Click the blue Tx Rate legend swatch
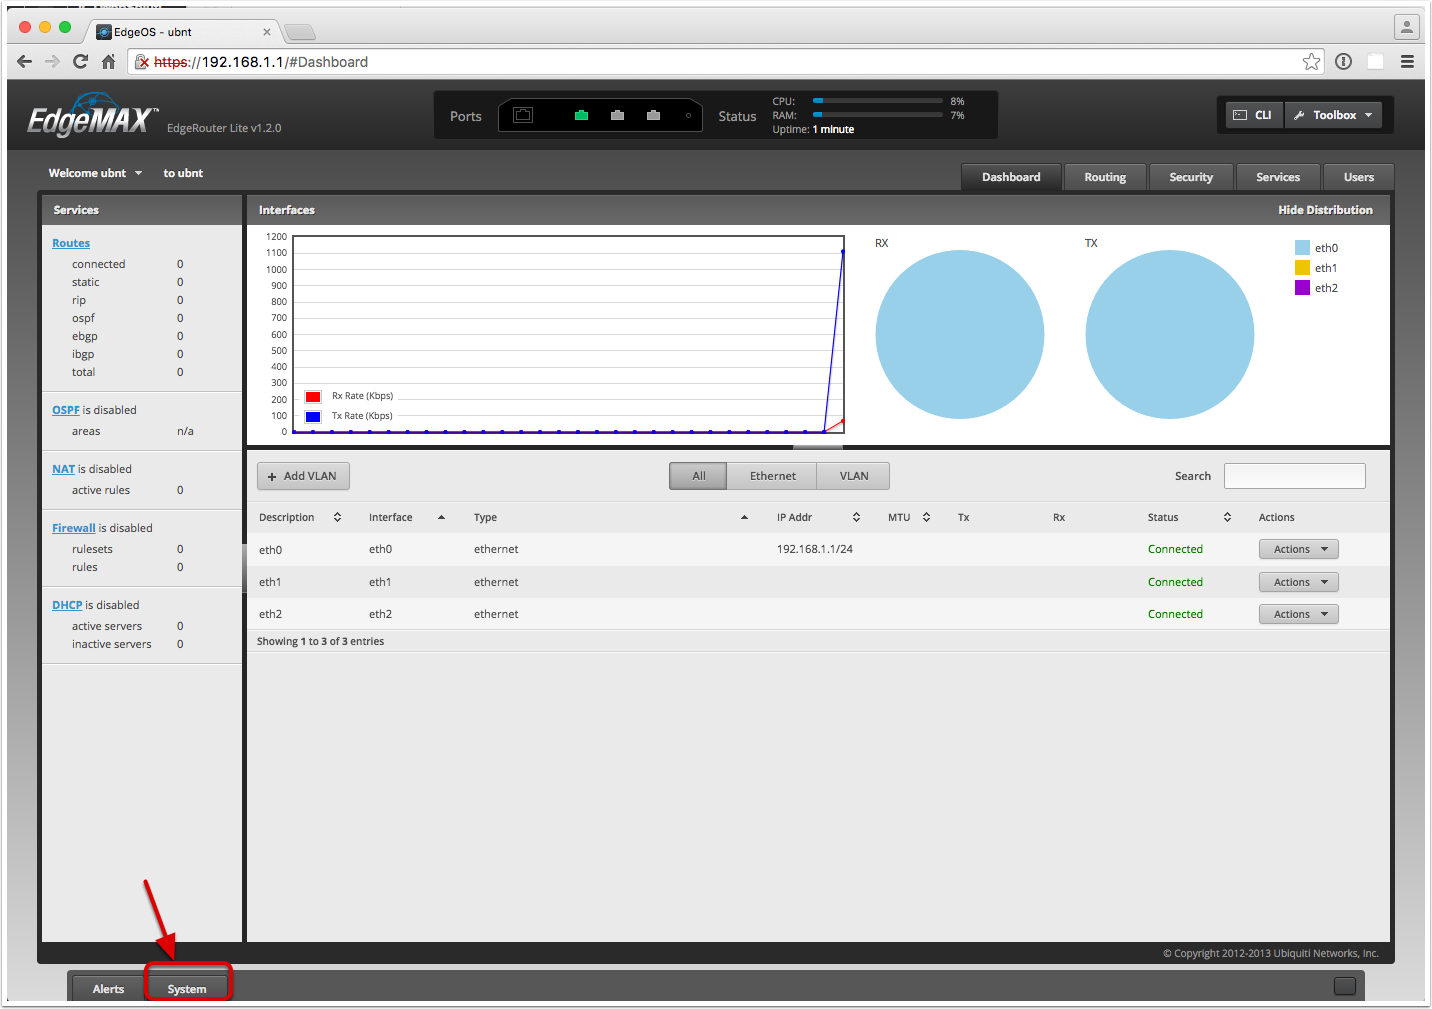Viewport: 1432px width, 1009px height. pos(313,416)
